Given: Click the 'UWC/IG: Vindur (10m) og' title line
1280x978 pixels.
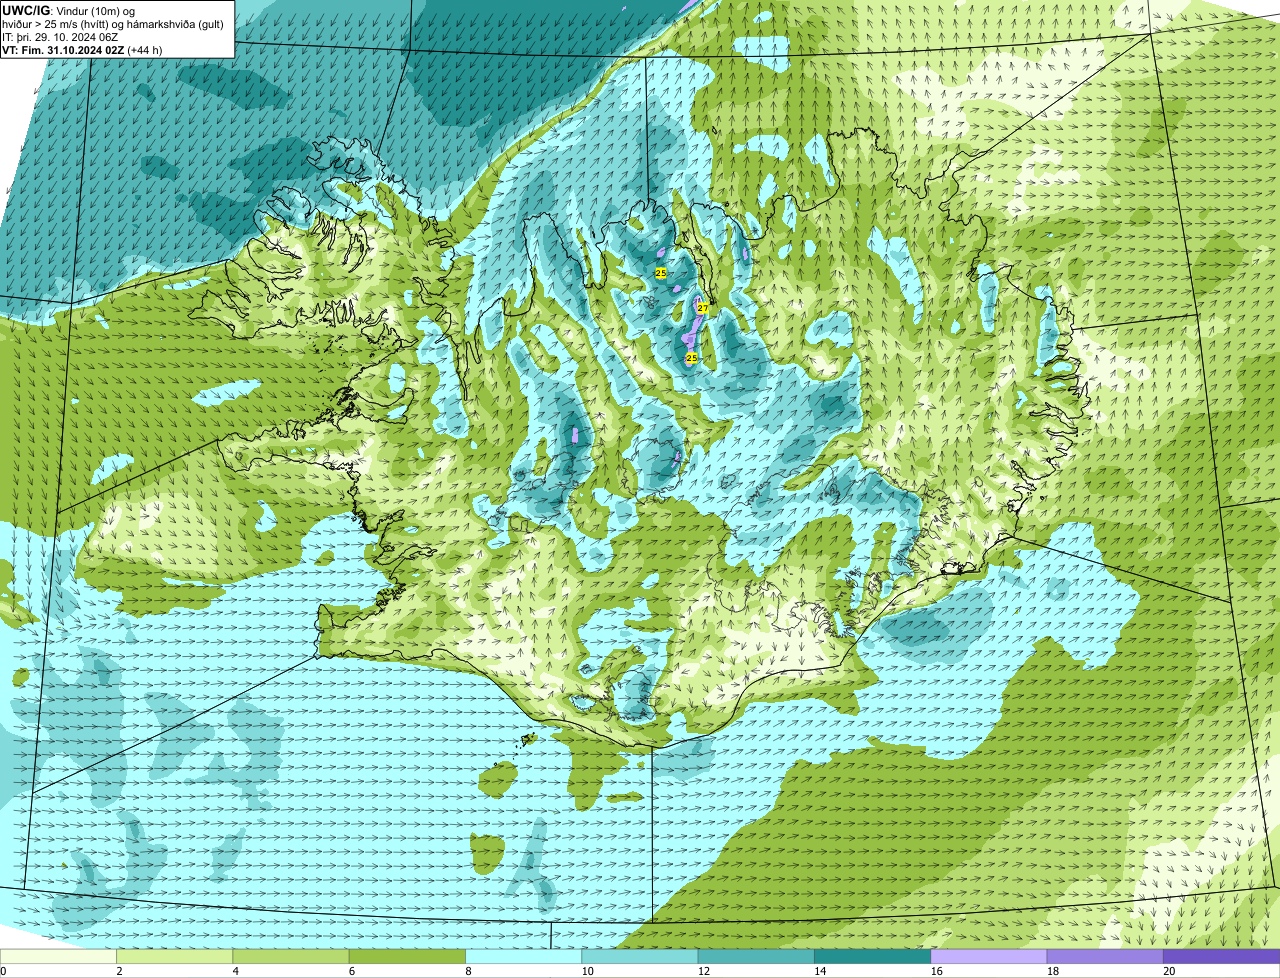Looking at the screenshot, I should tap(69, 11).
